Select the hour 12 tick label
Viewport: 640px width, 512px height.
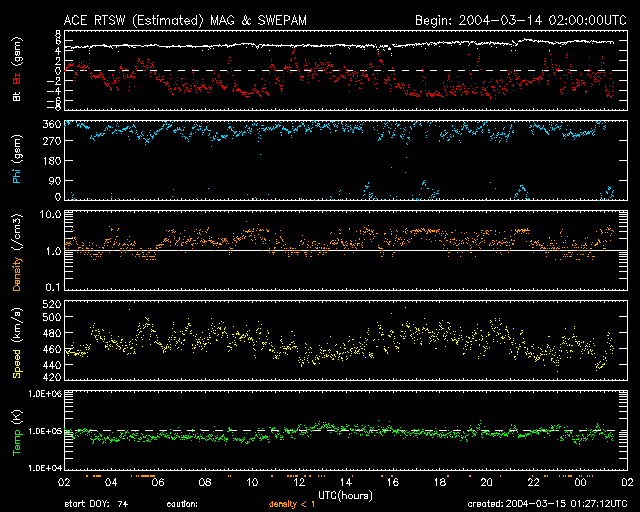click(x=297, y=482)
